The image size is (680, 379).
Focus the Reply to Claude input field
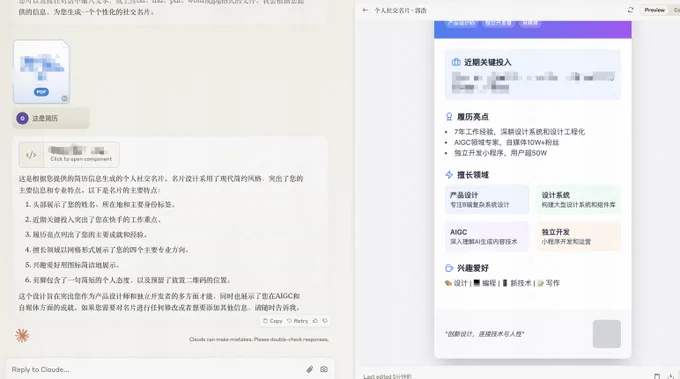(156, 369)
